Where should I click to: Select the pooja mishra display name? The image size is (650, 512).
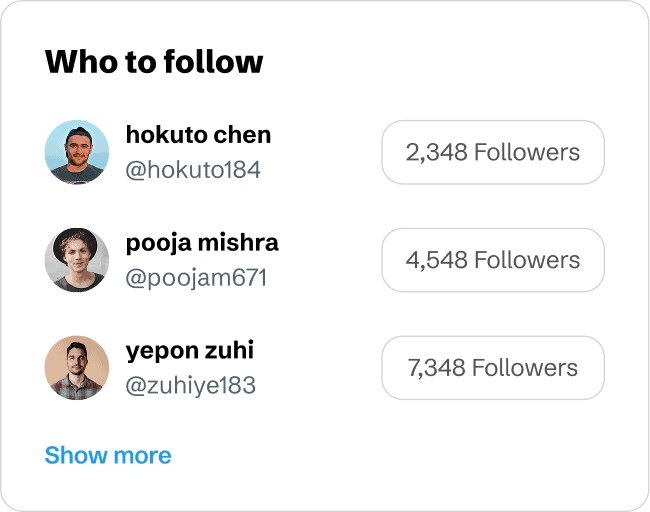click(202, 243)
